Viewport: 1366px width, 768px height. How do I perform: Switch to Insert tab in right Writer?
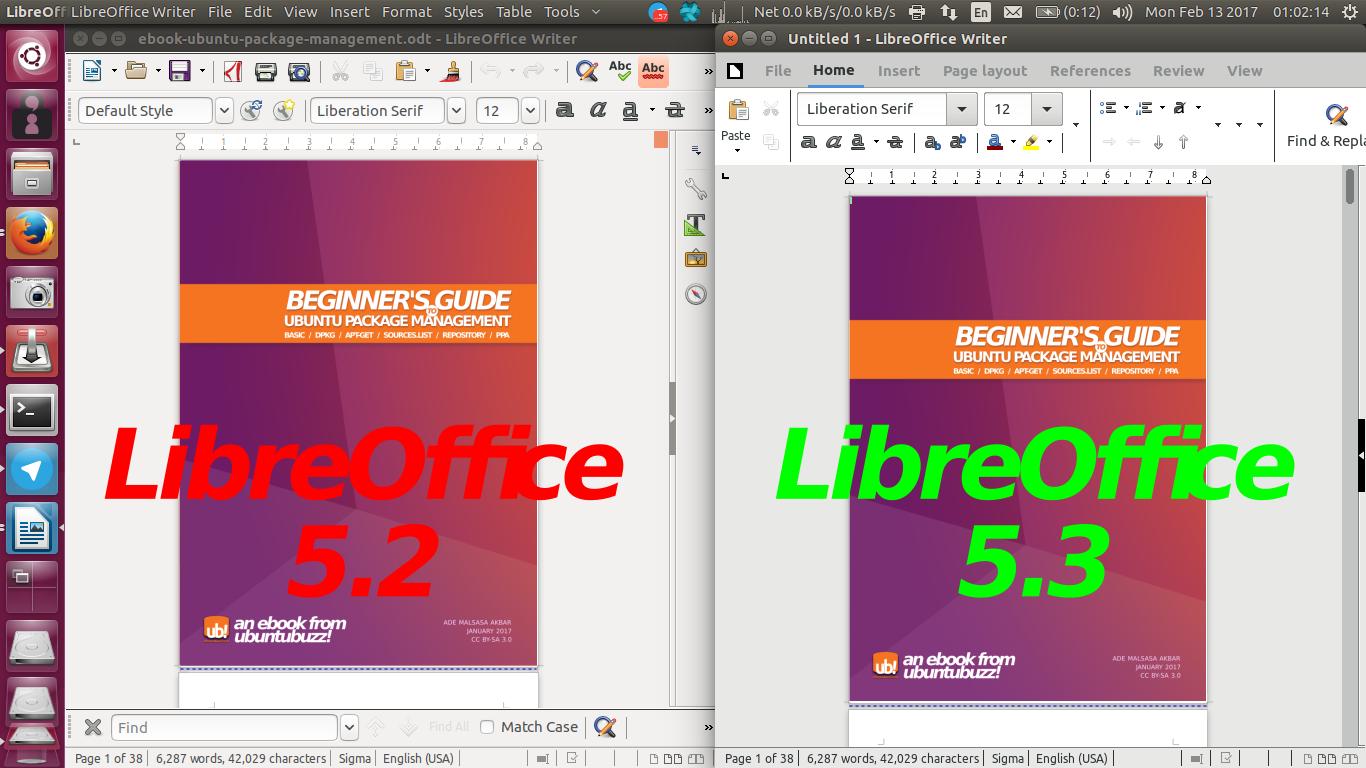899,71
